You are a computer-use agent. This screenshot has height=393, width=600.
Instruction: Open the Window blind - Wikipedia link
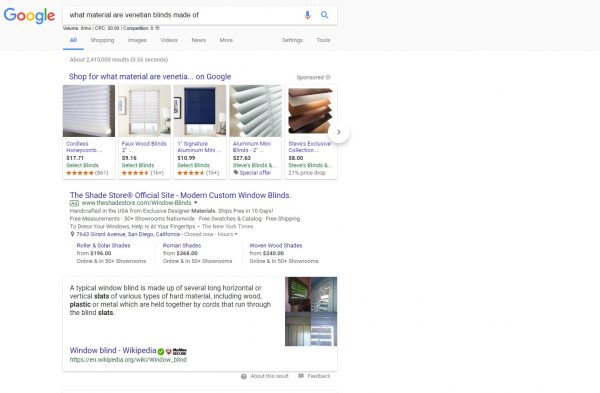point(113,350)
